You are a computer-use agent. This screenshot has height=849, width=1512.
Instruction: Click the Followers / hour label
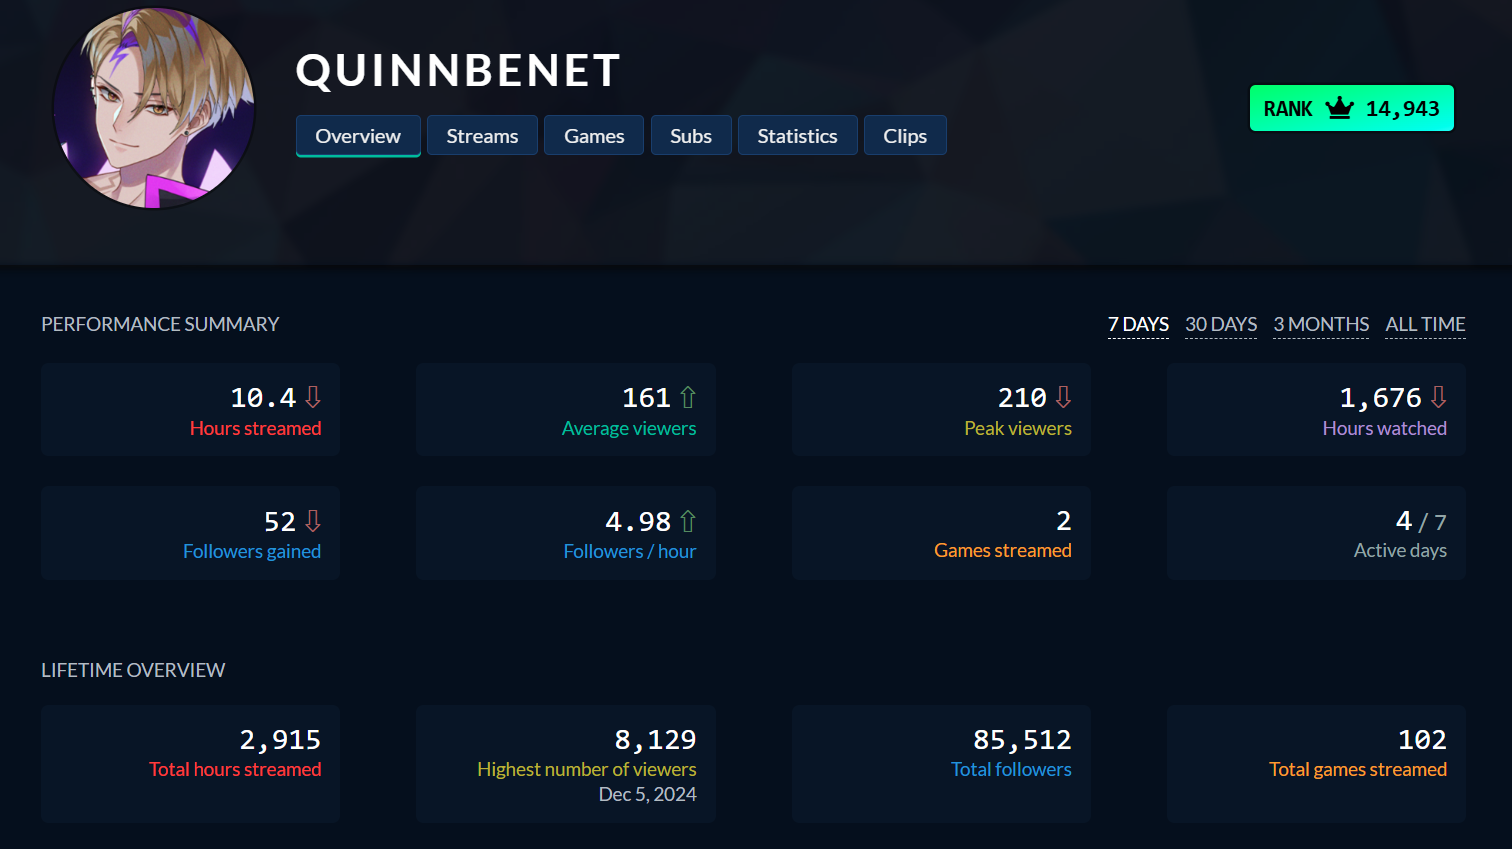click(x=630, y=551)
